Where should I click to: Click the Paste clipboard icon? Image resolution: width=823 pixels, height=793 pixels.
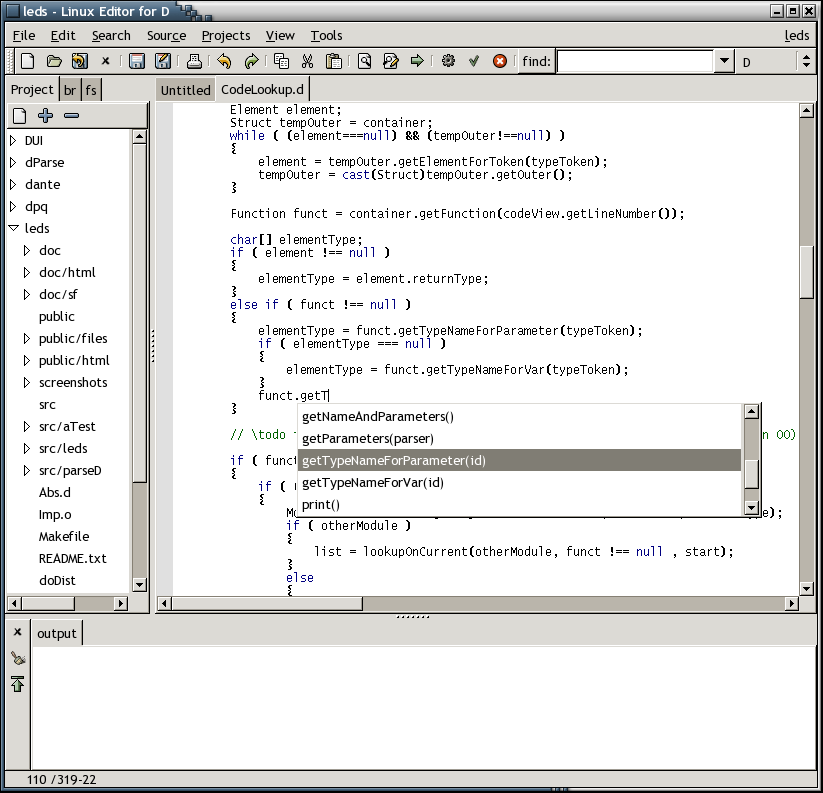coord(334,61)
